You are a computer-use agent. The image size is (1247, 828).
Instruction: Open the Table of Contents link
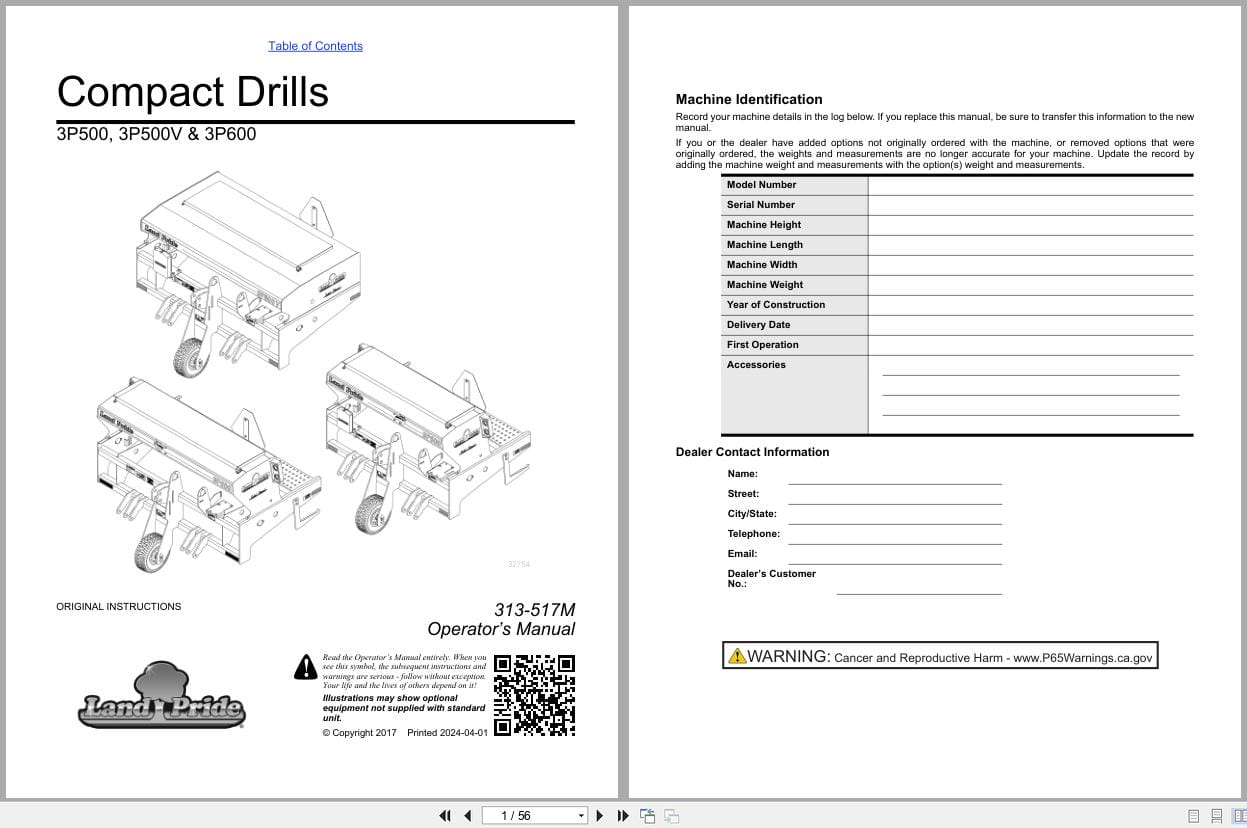tap(315, 46)
